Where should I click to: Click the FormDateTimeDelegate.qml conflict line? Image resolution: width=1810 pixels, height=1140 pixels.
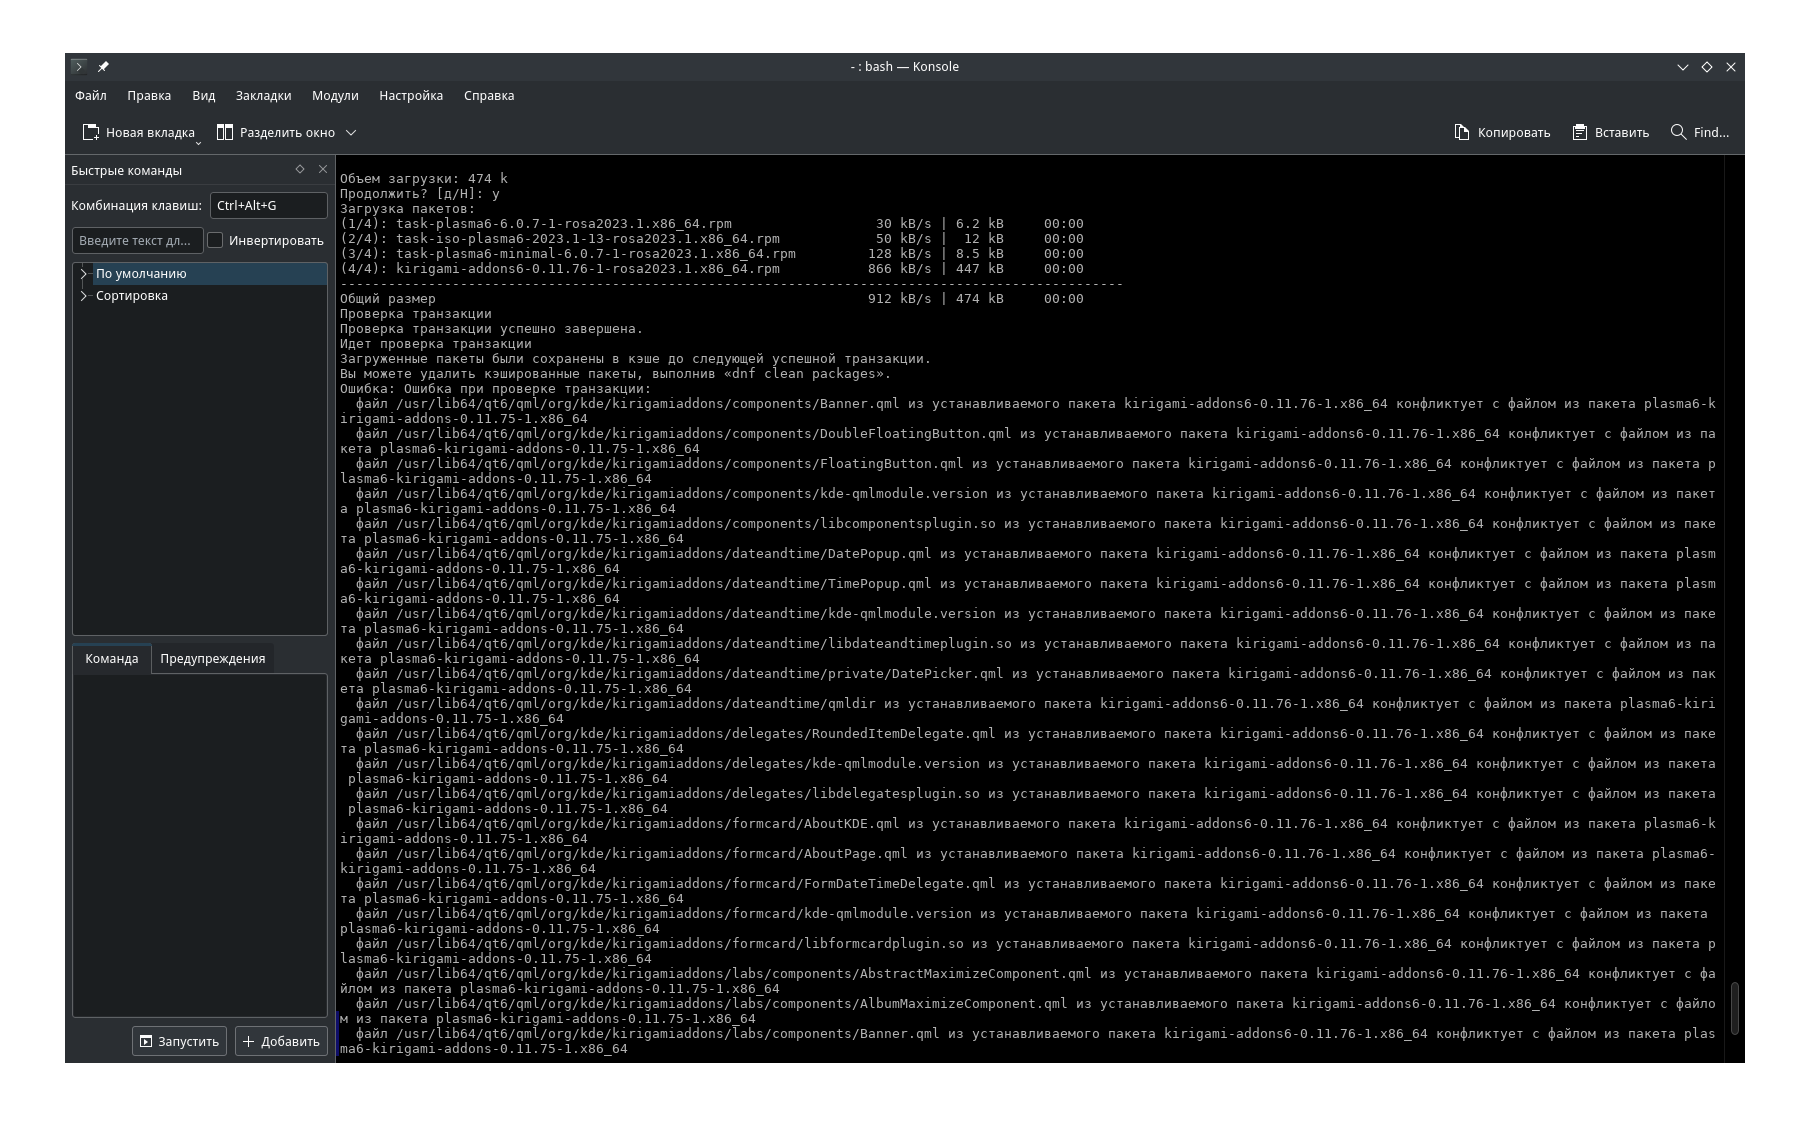tap(1028, 891)
